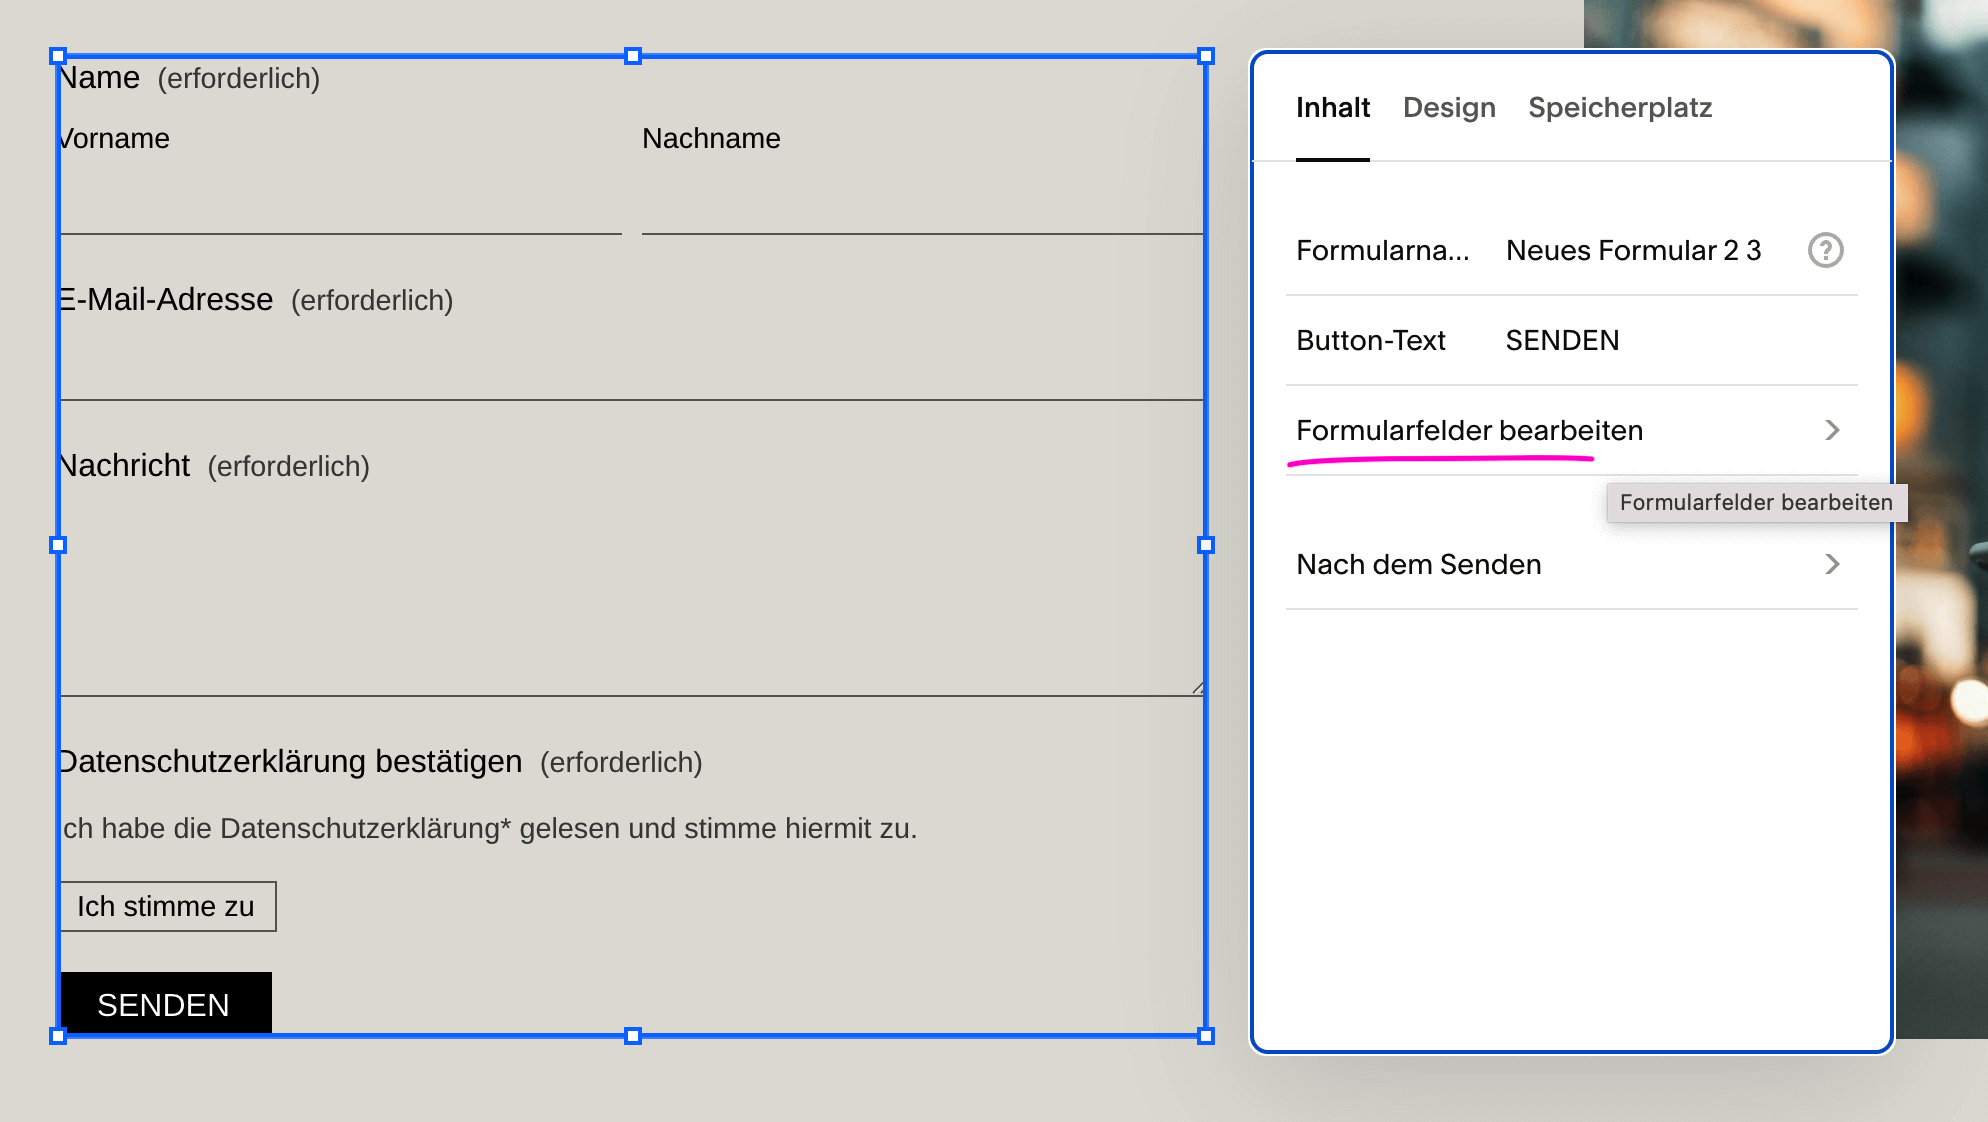This screenshot has width=1988, height=1122.
Task: Open the Speicherplatz tab
Action: click(1619, 108)
